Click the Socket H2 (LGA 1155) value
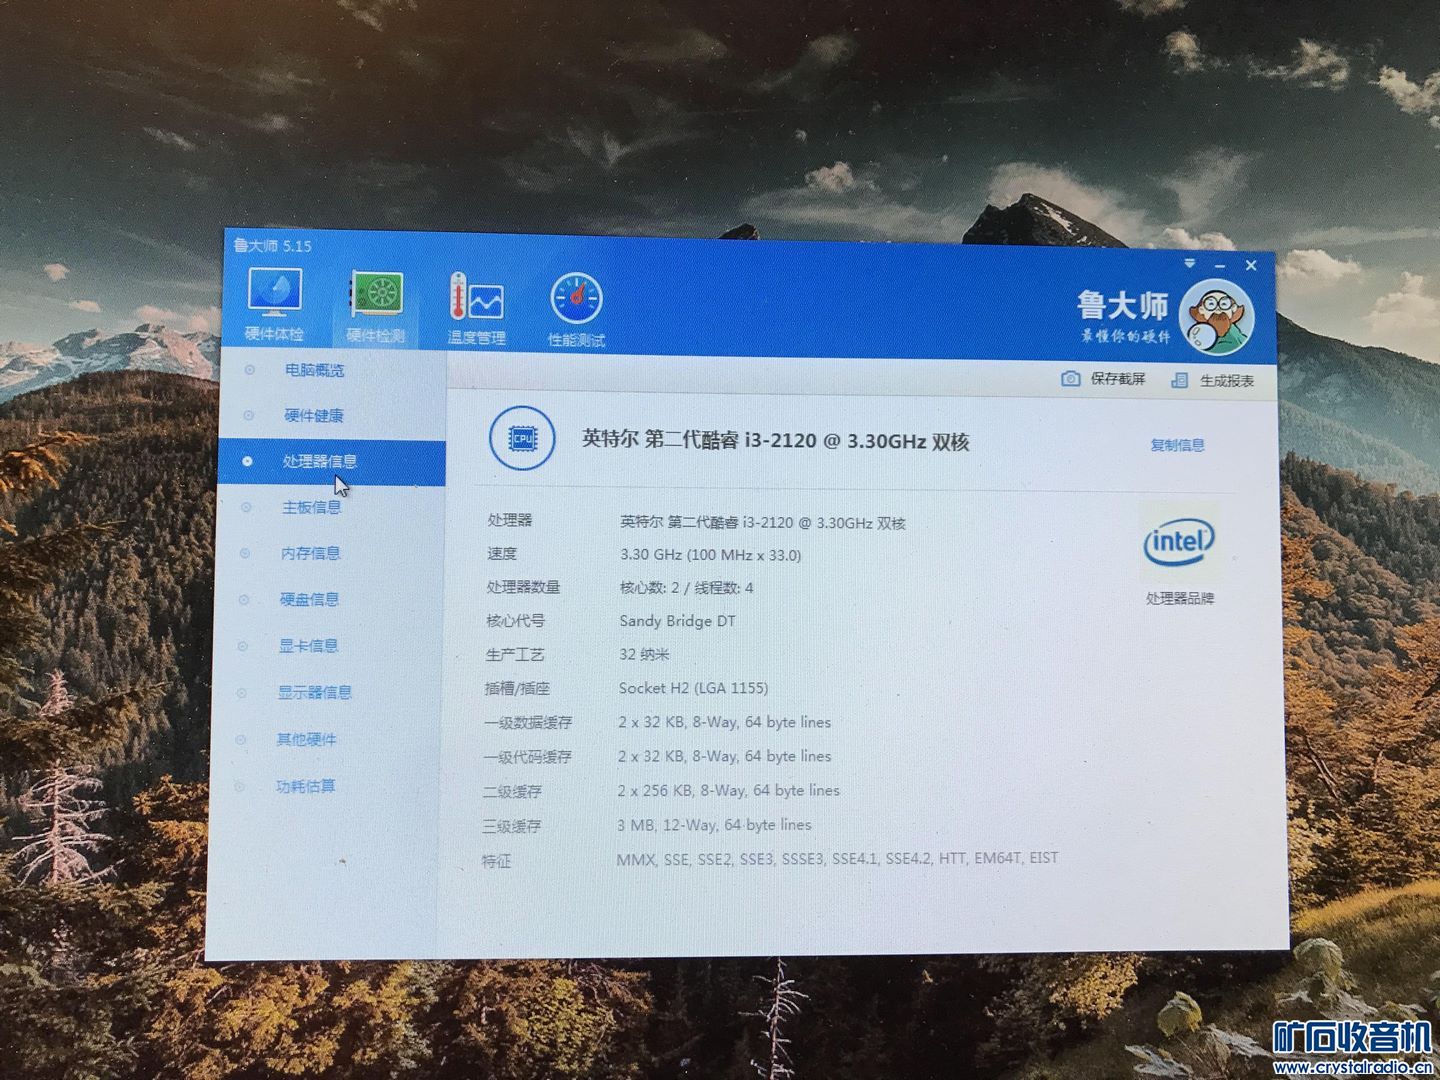The width and height of the screenshot is (1440, 1080). click(693, 688)
